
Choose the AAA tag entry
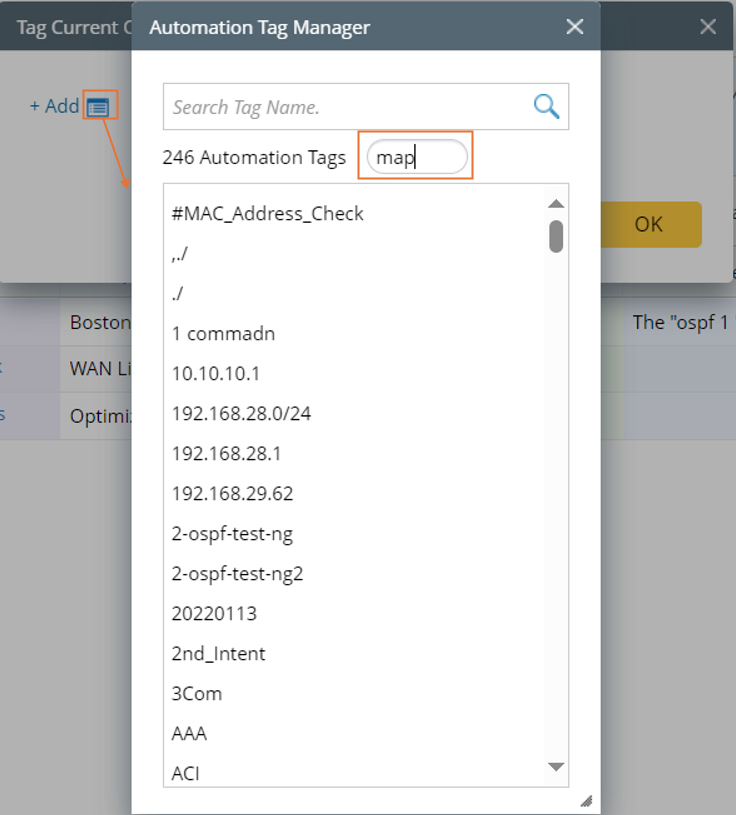190,734
